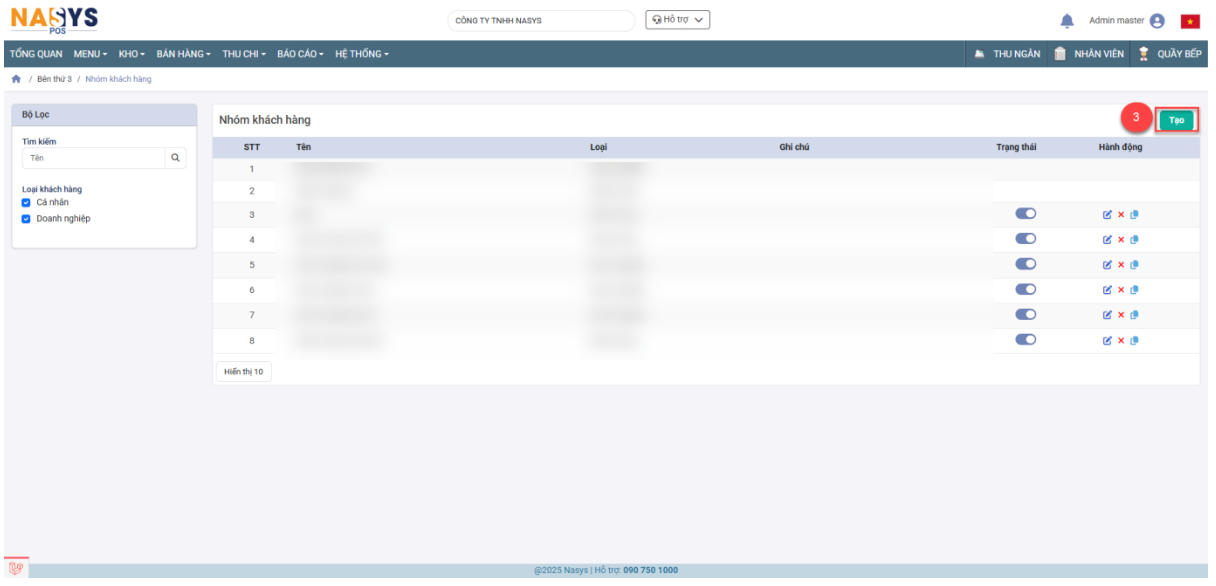Click the green Tạo create button

click(1176, 120)
